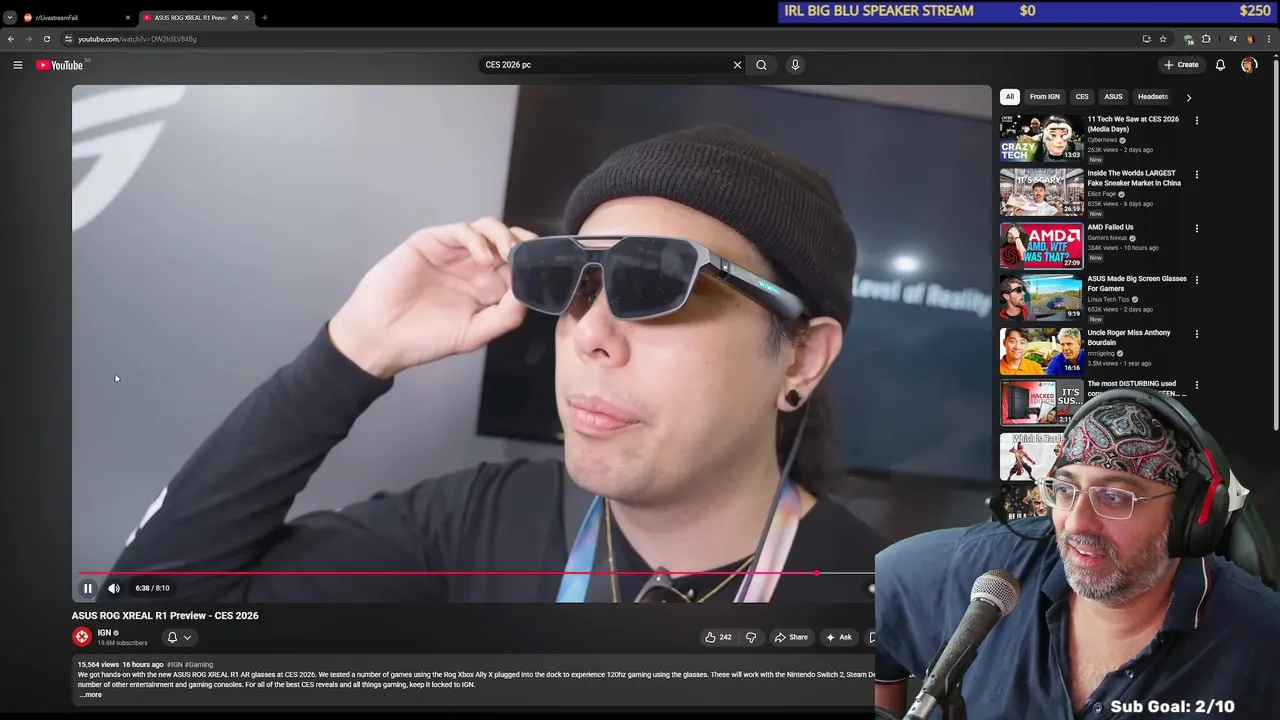
Task: Dislike the video with thumbs down
Action: 751,637
